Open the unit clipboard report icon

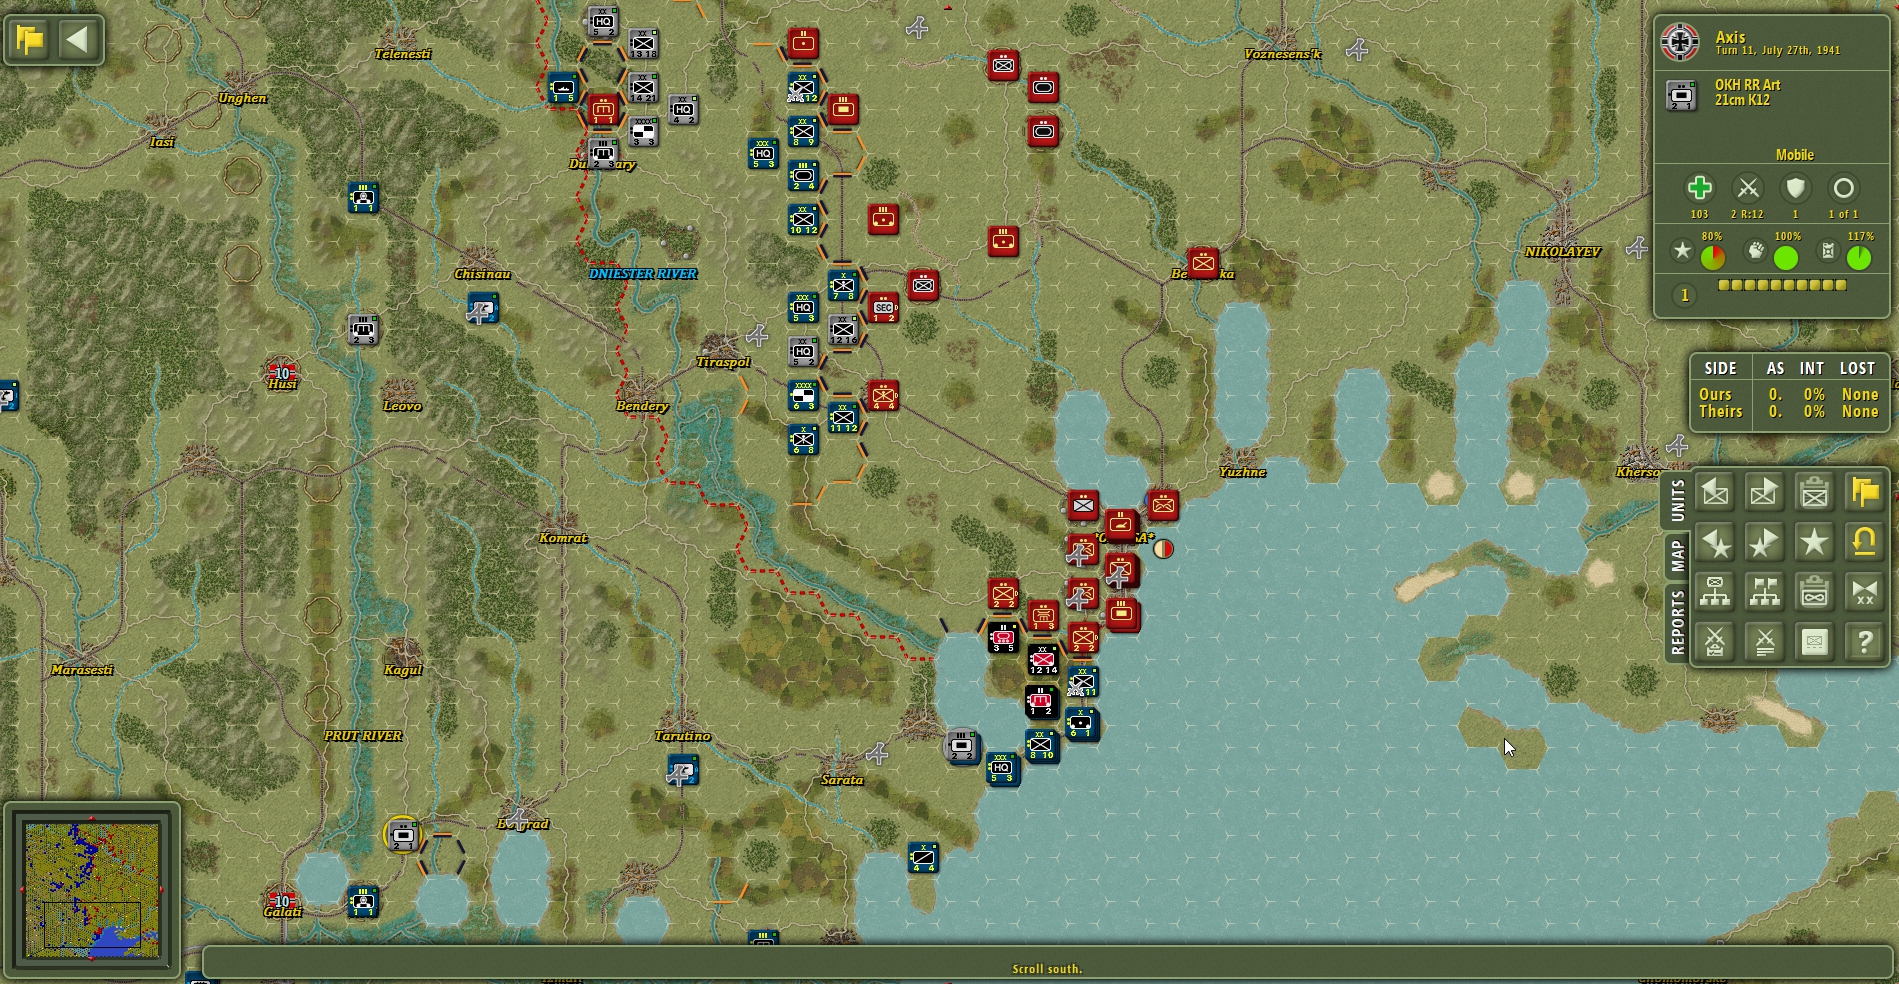1814,492
